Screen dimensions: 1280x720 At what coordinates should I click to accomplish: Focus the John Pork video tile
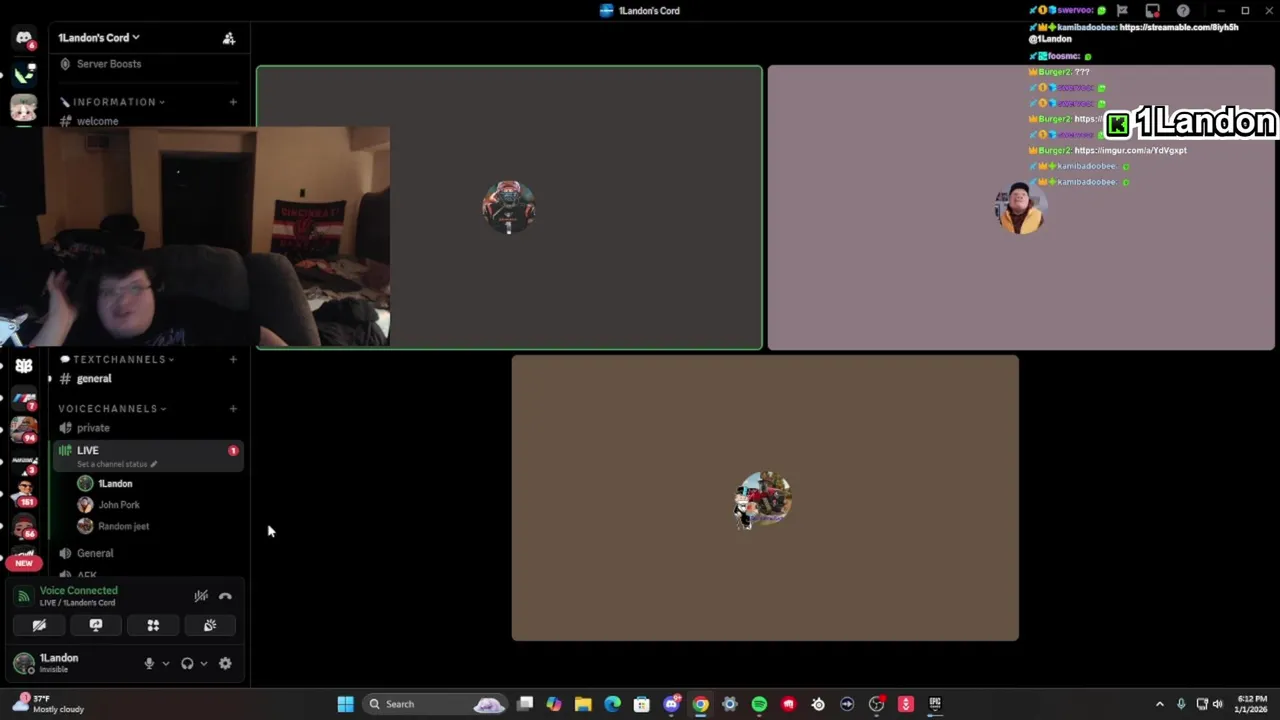coord(1021,208)
